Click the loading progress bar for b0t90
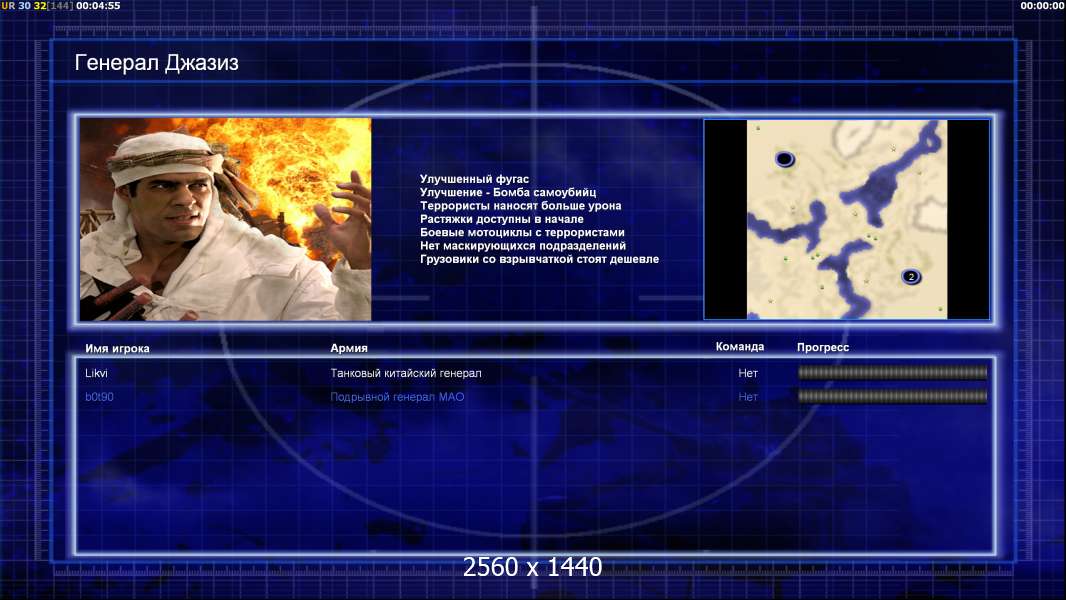1066x600 pixels. point(892,396)
